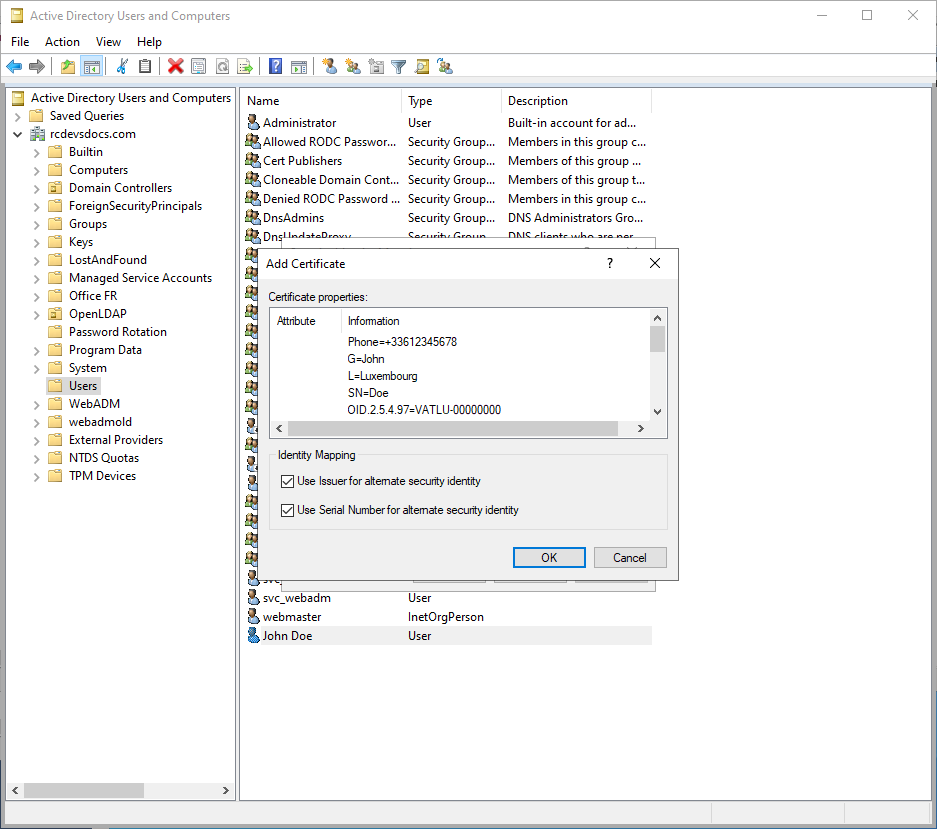Viewport: 937px width, 829px height.
Task: Expand the OpenLDAP node
Action: 36,315
